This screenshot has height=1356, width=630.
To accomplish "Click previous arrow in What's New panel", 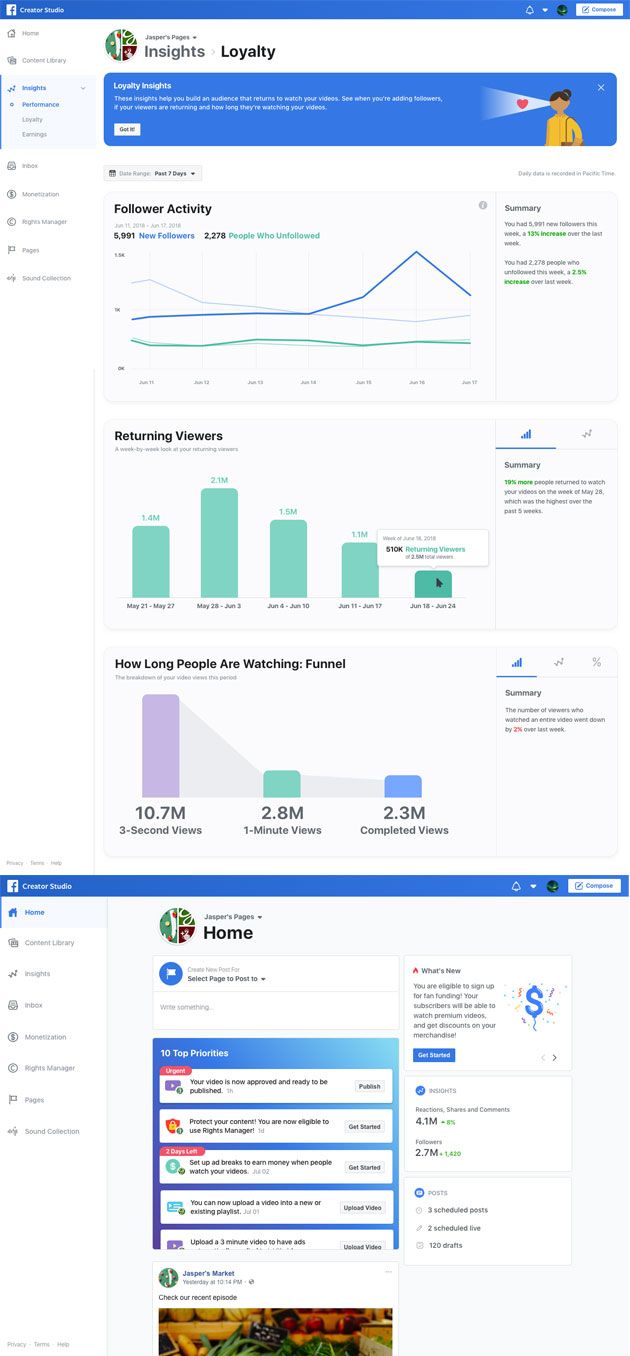I will tap(543, 1057).
